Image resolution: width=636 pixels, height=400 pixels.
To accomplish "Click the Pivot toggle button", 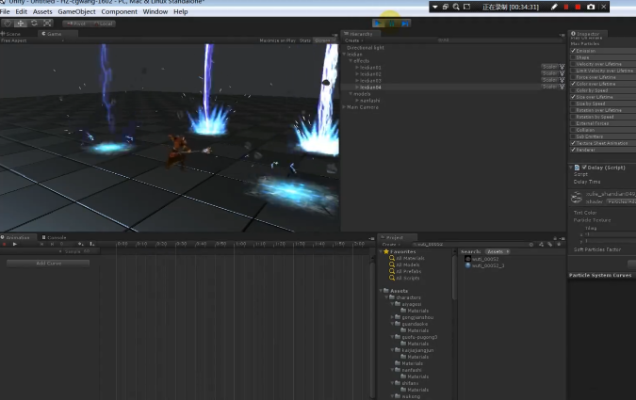I will pos(76,22).
